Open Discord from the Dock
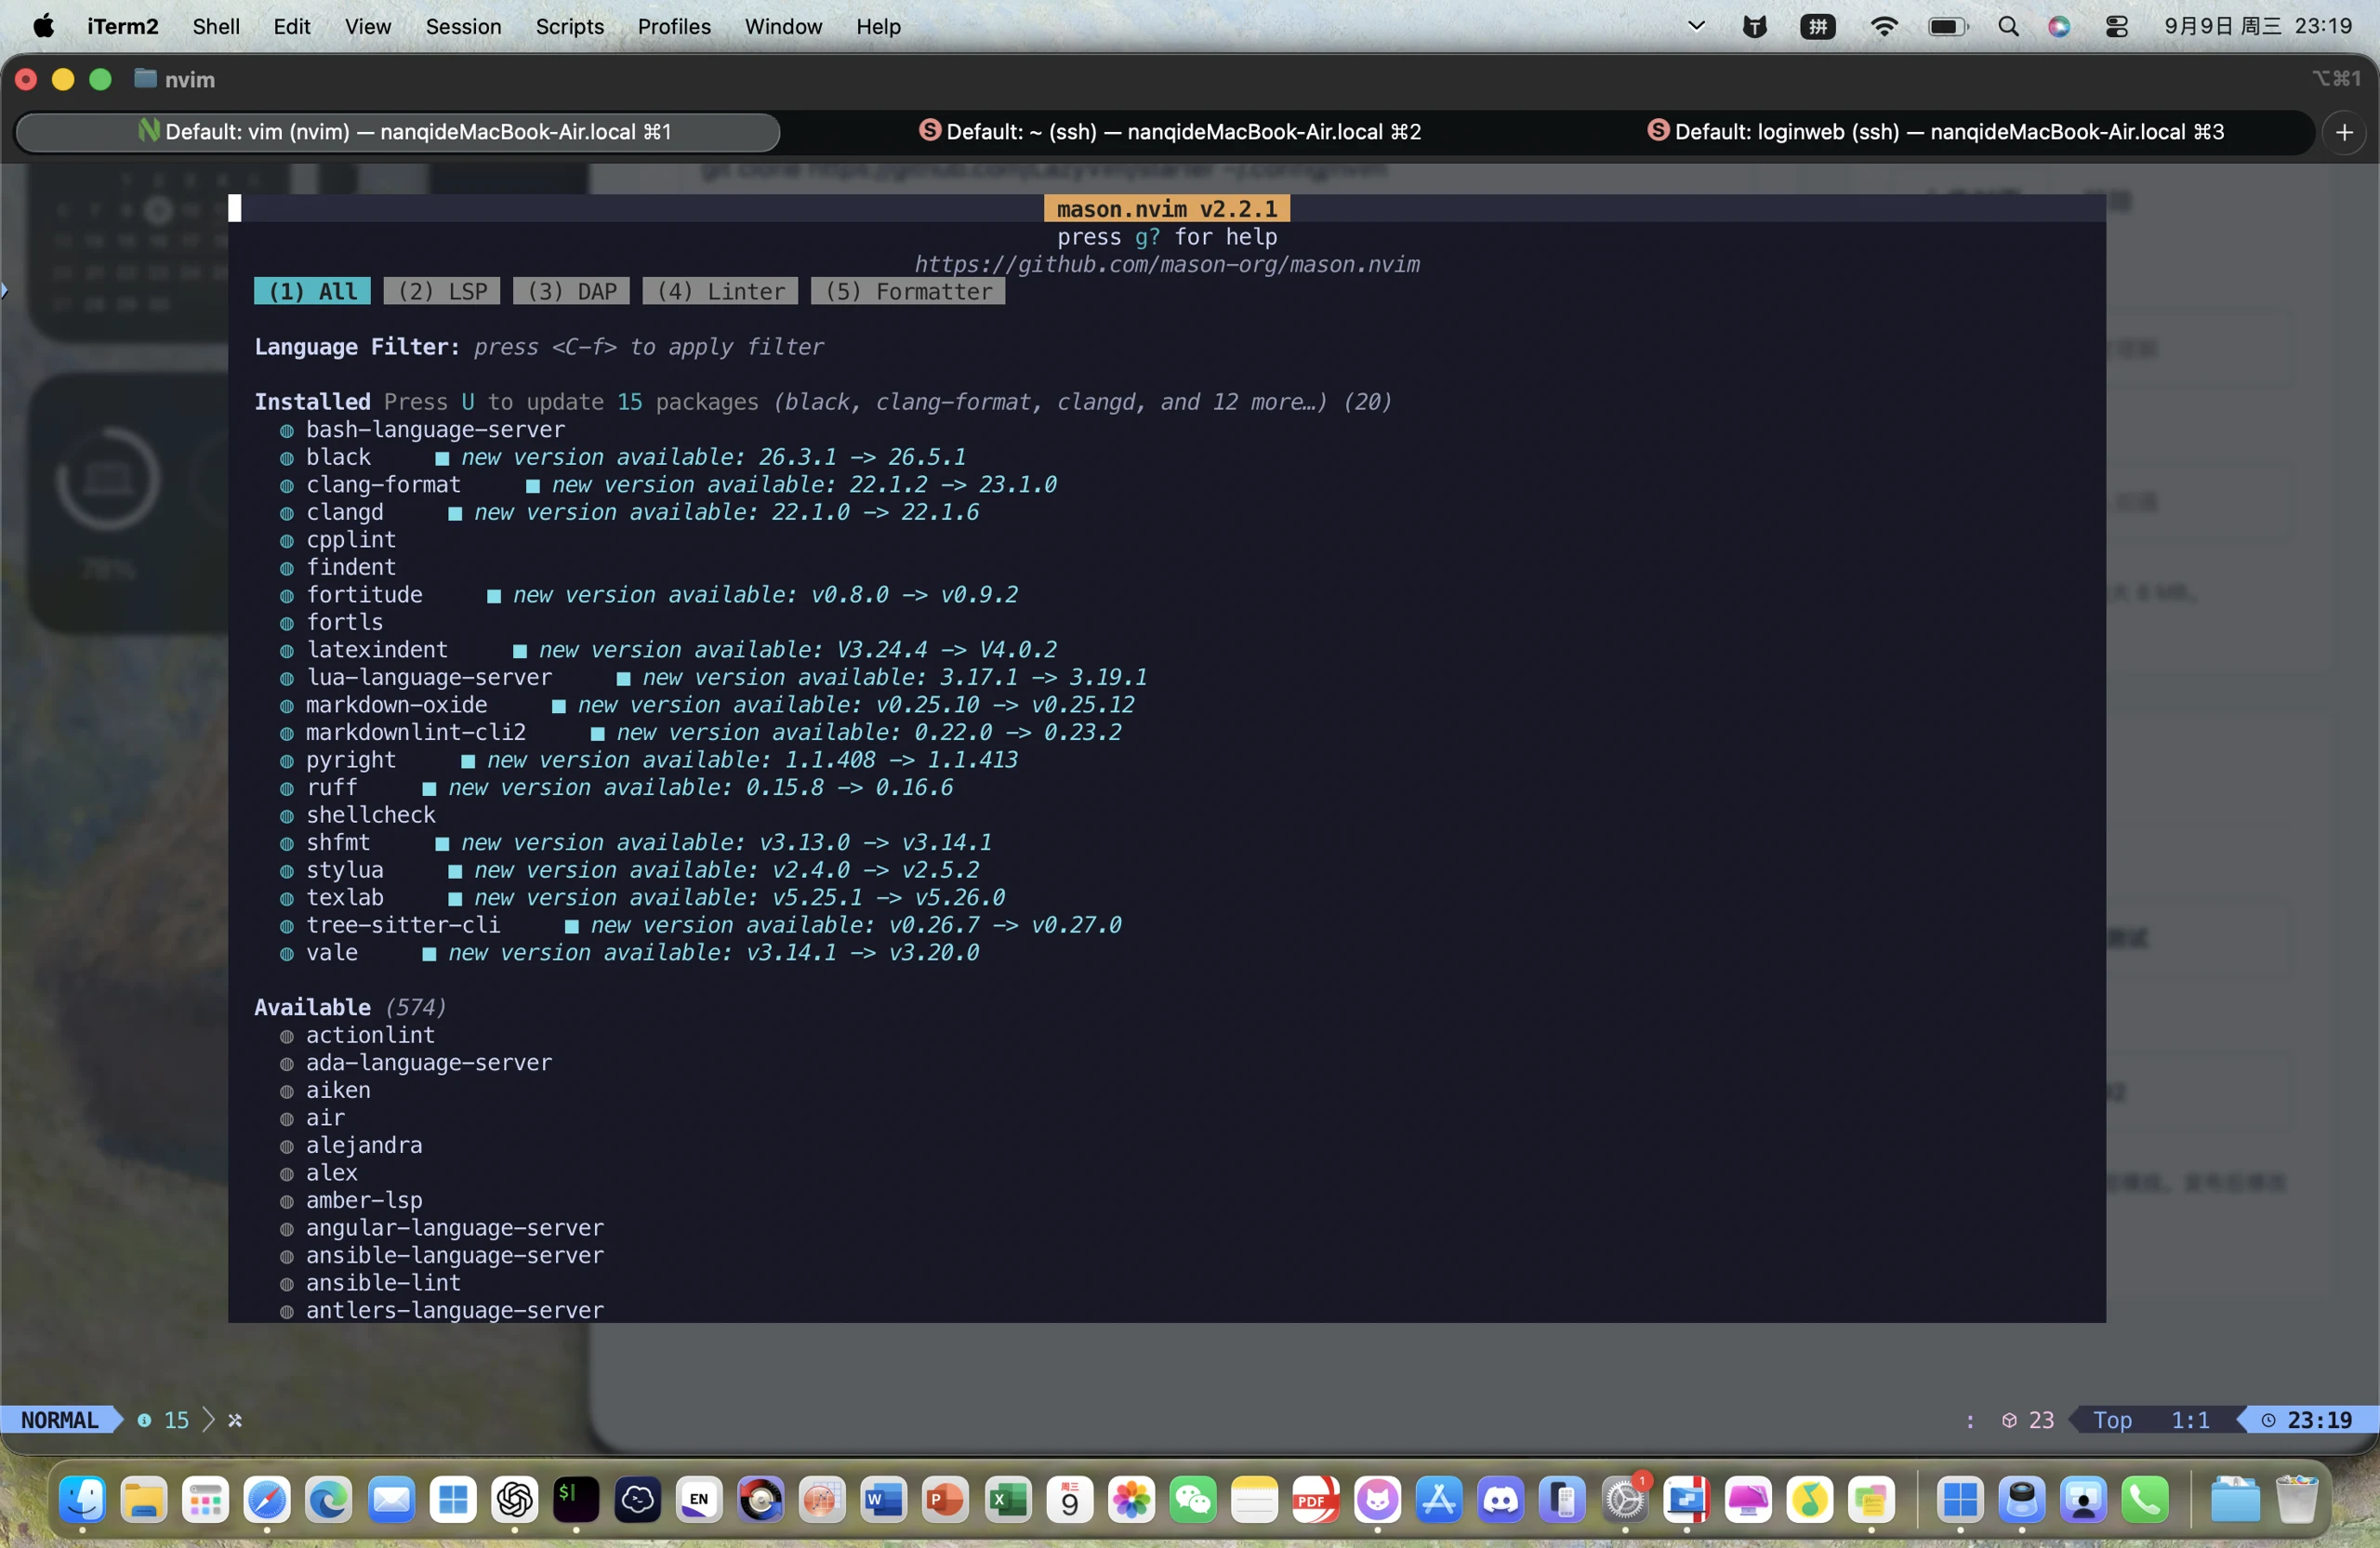Image resolution: width=2380 pixels, height=1548 pixels. click(x=1501, y=1499)
